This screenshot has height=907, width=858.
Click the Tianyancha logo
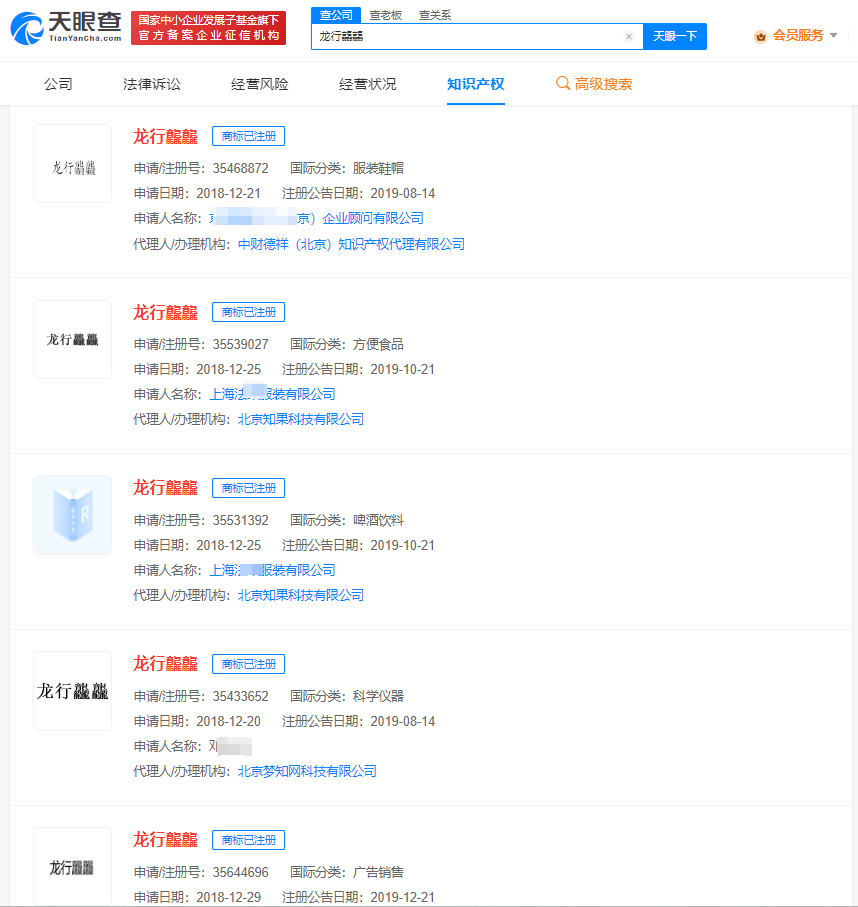(x=66, y=28)
